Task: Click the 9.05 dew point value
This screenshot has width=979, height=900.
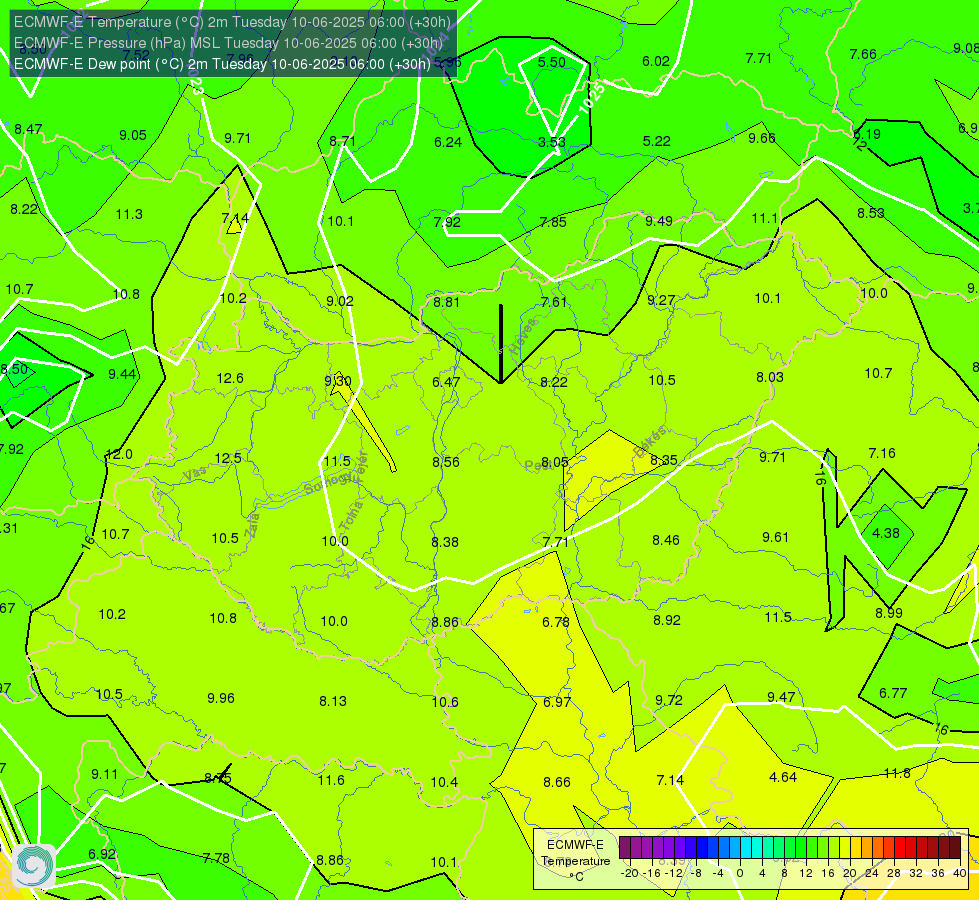Action: click(133, 136)
